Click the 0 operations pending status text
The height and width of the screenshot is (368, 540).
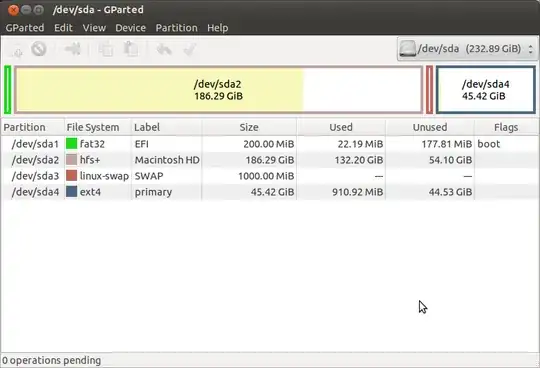52,360
